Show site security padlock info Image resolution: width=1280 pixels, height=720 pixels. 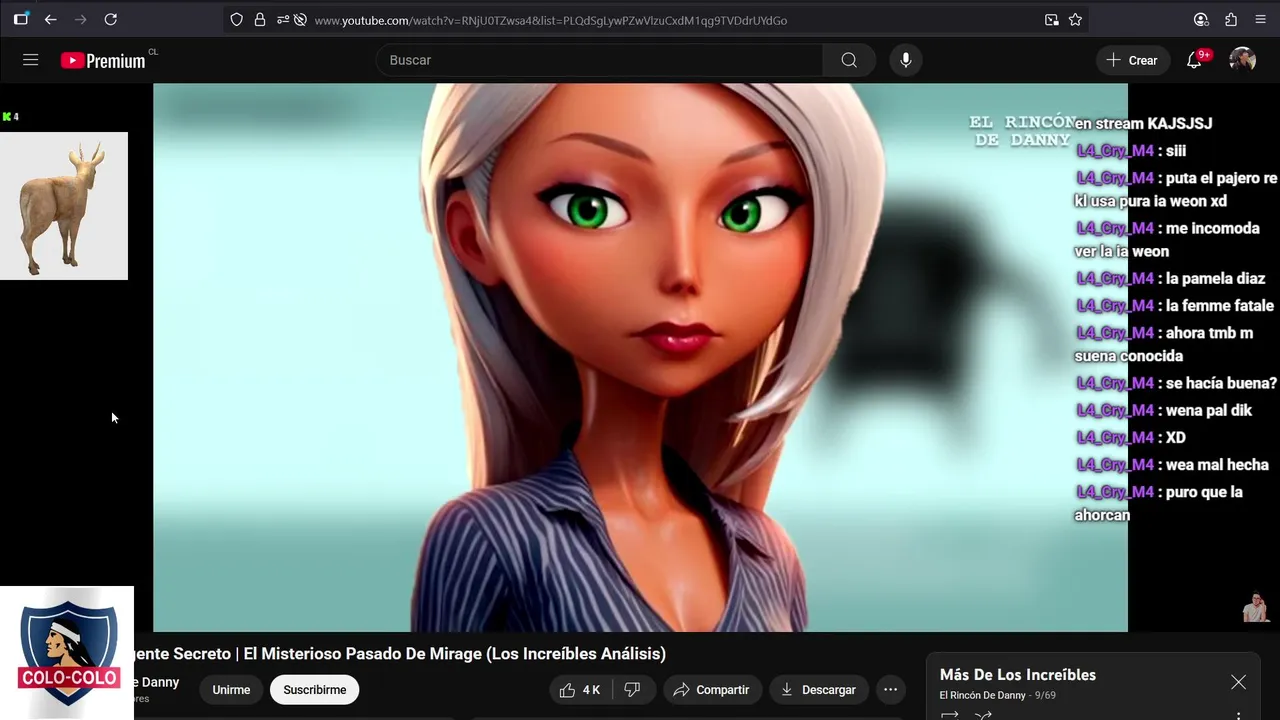click(x=260, y=20)
